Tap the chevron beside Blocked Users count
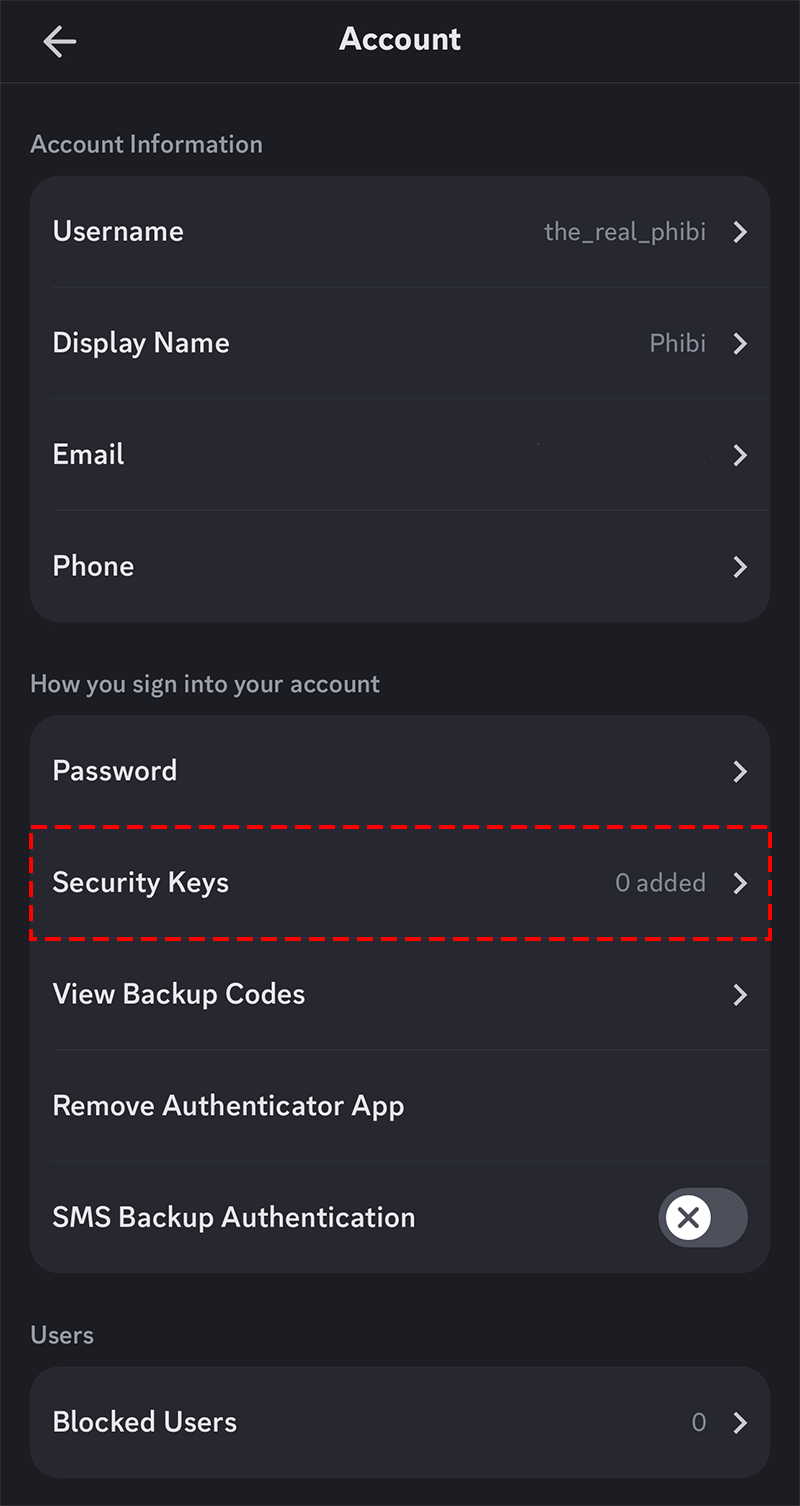Screen dimensions: 800x1506 tap(740, 1423)
